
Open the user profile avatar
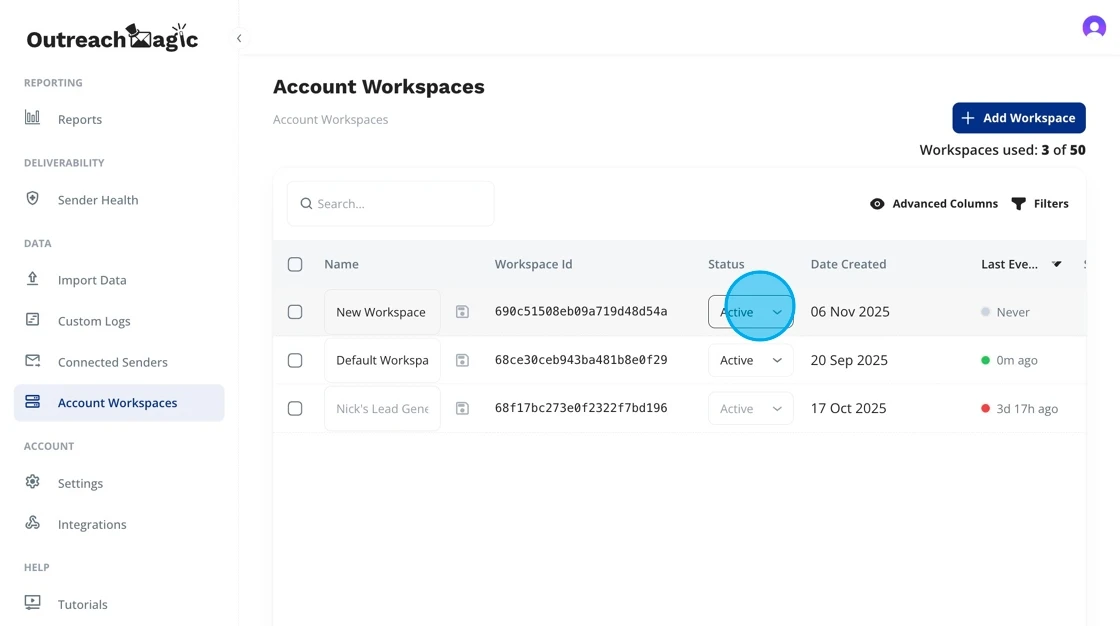(1094, 27)
